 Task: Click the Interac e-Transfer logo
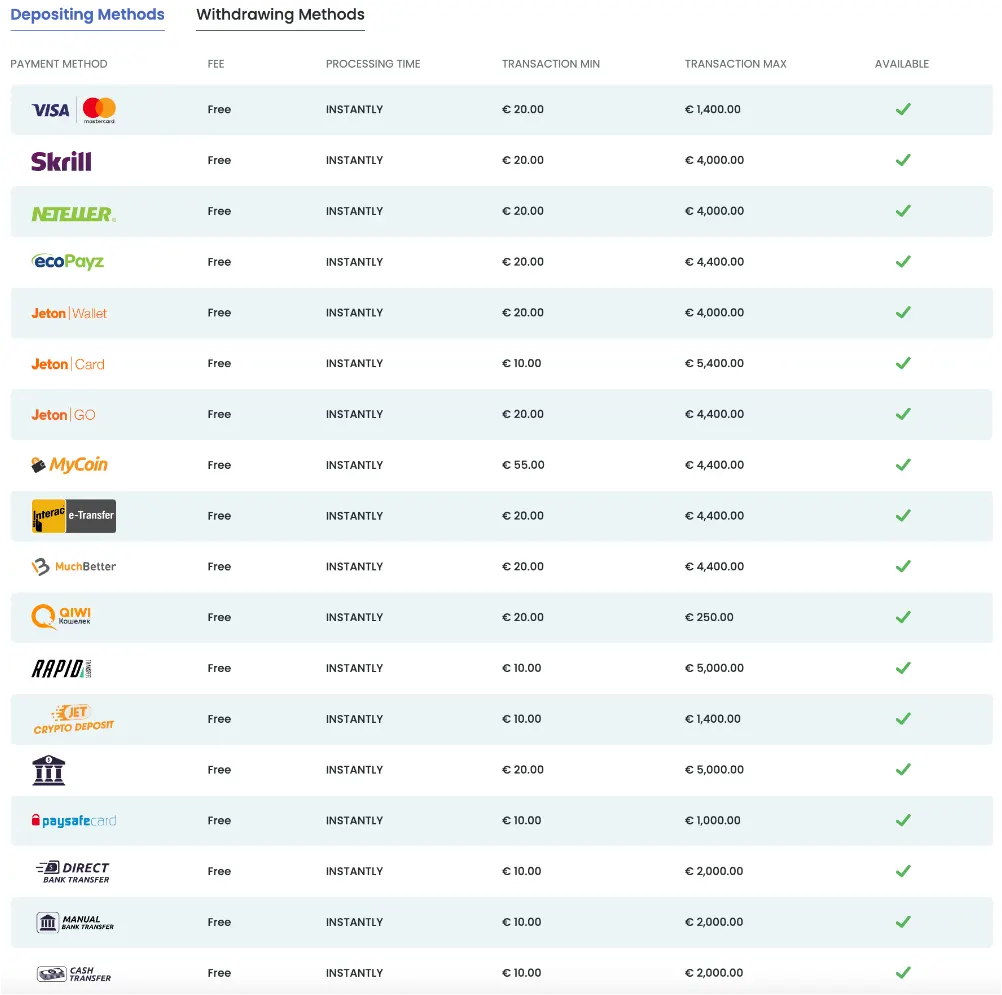(73, 516)
